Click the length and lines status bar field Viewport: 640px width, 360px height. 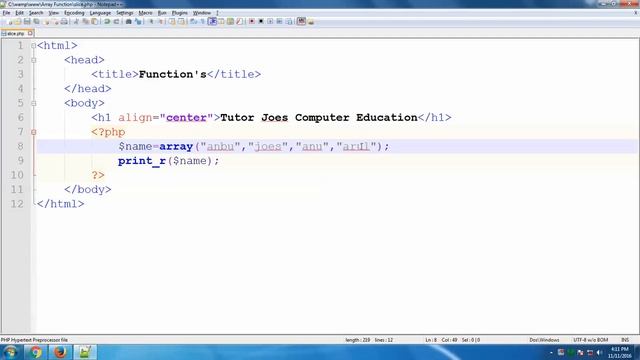tap(369, 340)
